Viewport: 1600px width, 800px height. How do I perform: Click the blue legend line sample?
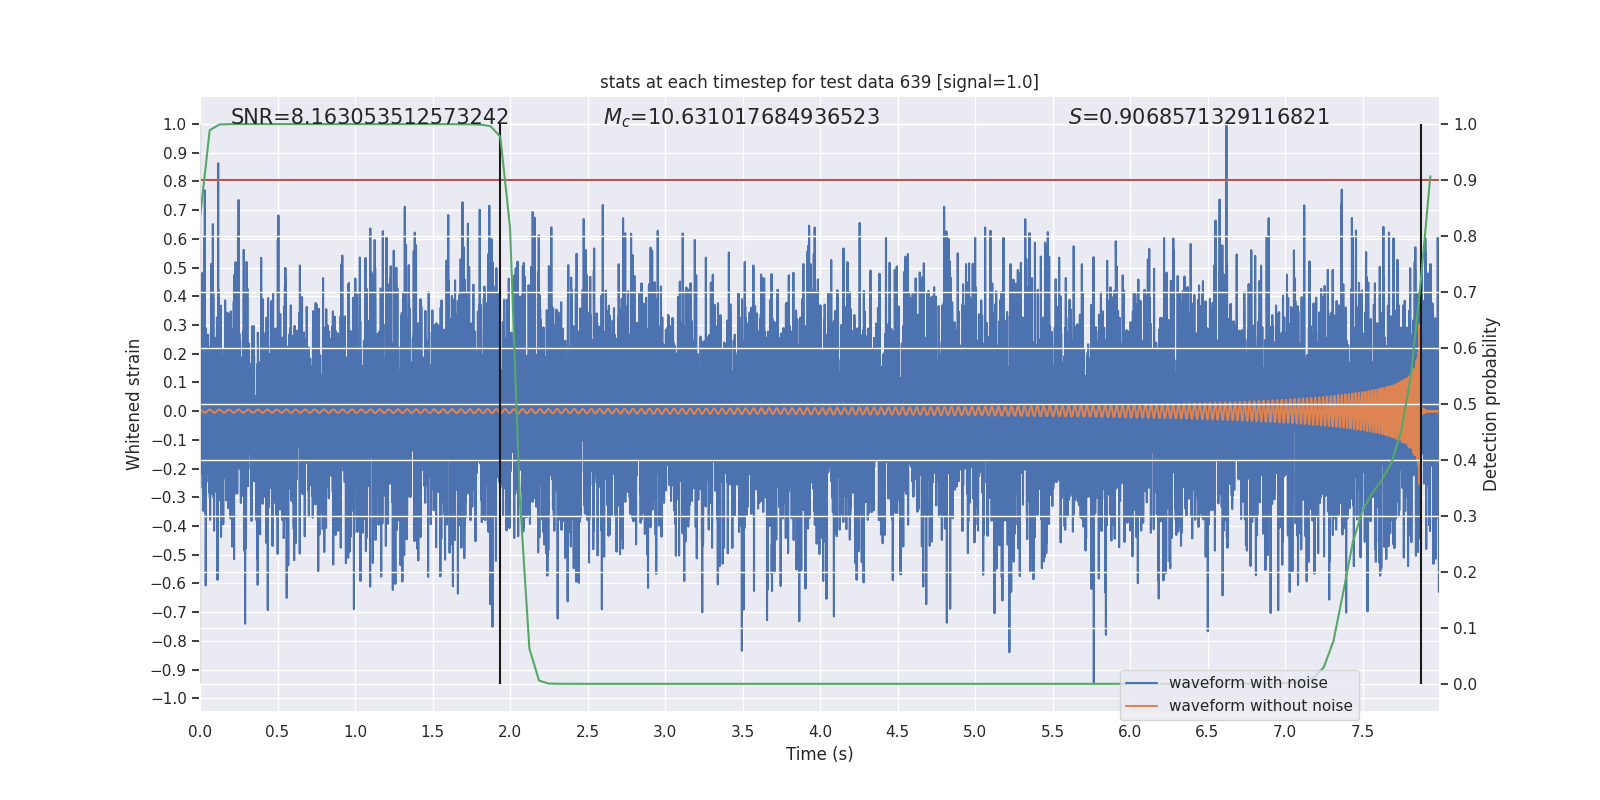coord(1142,683)
